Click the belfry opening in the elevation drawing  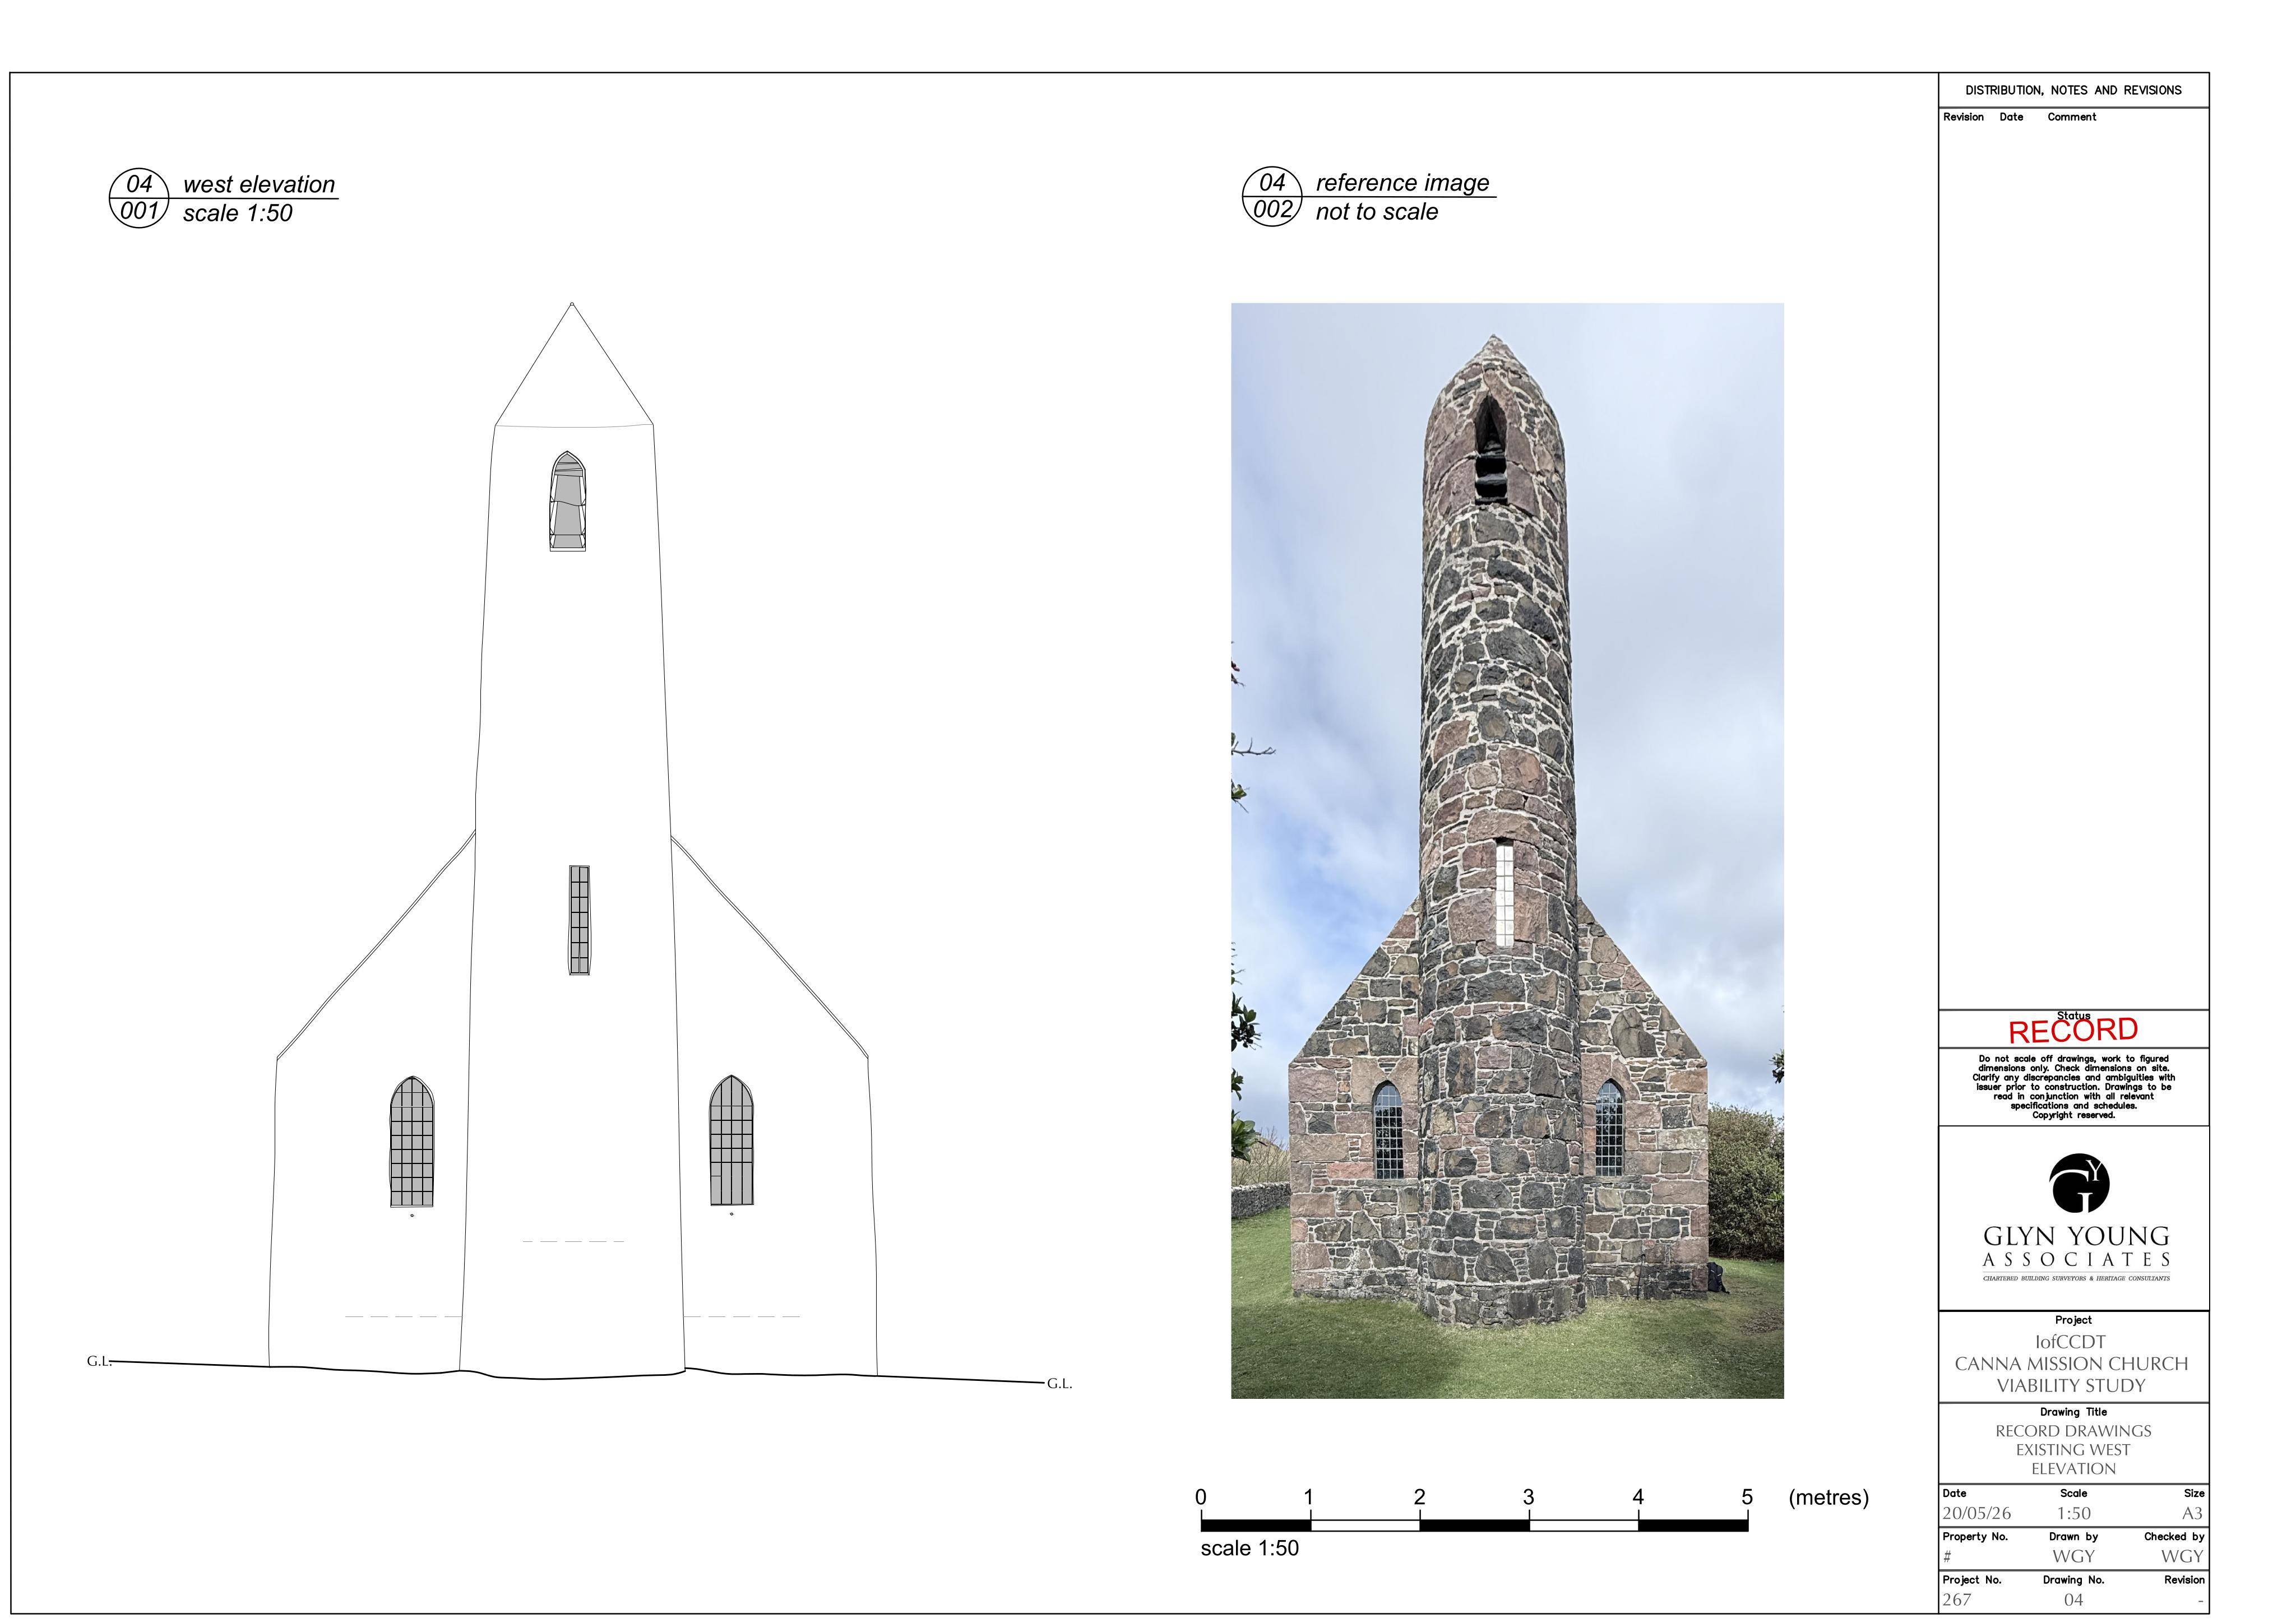click(568, 501)
